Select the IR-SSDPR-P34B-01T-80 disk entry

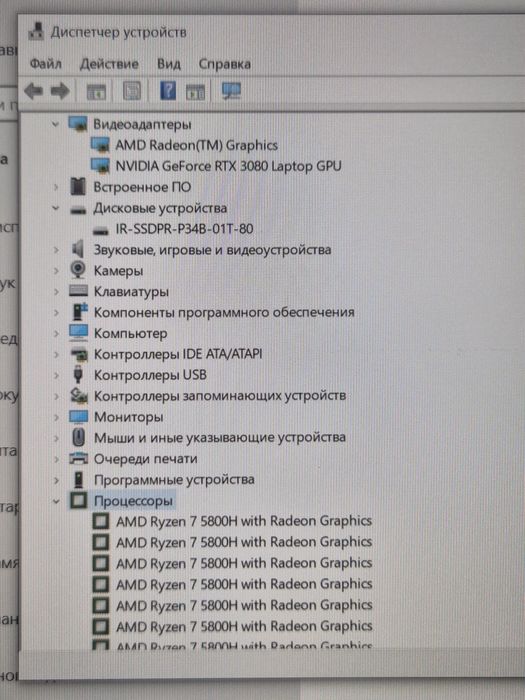pos(184,229)
